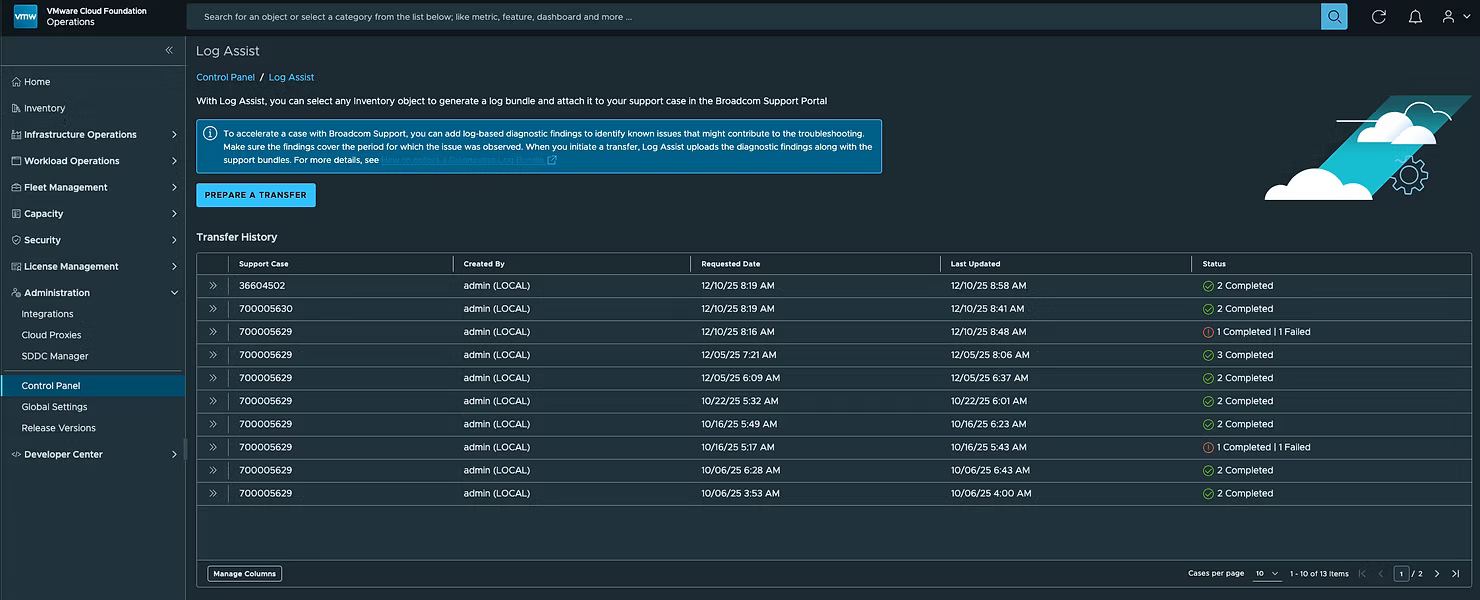1480x600 pixels.
Task: Open the notifications bell
Action: pyautogui.click(x=1415, y=17)
